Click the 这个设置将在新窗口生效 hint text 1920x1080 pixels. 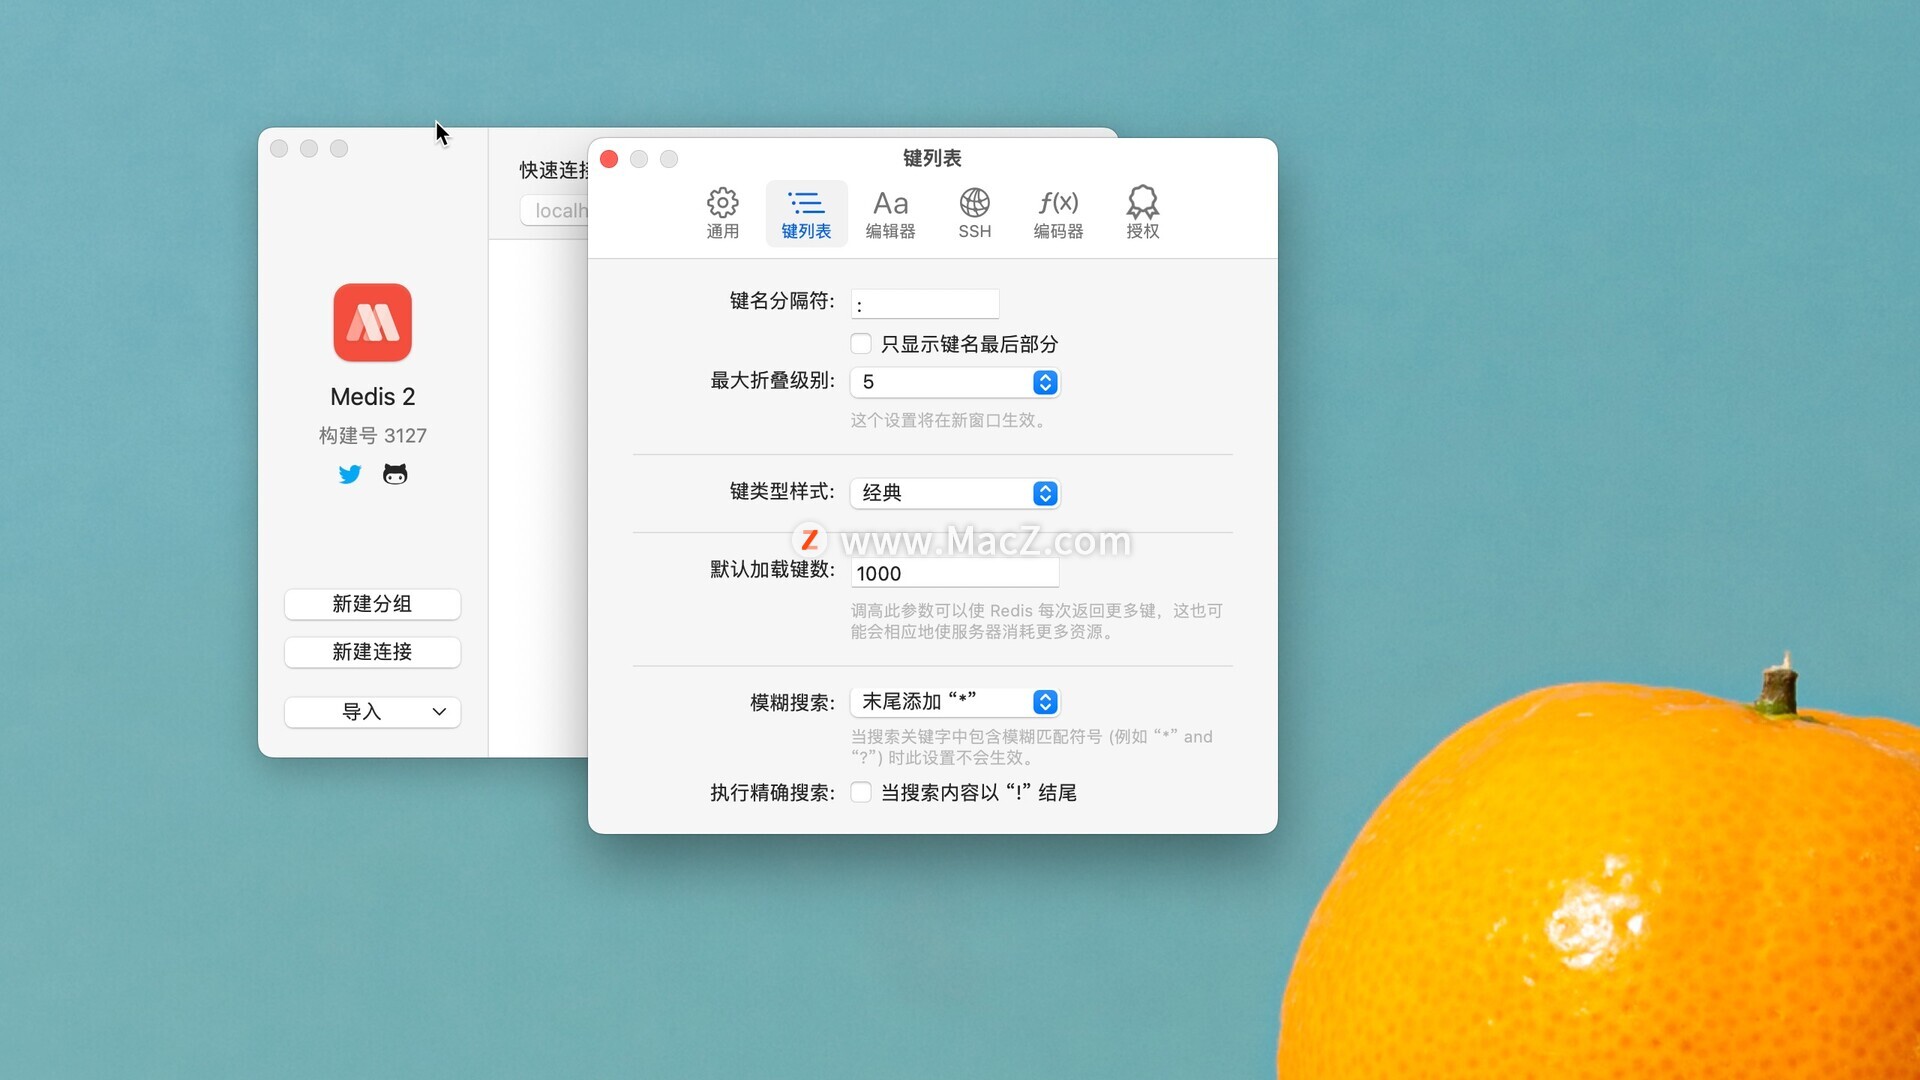click(951, 420)
